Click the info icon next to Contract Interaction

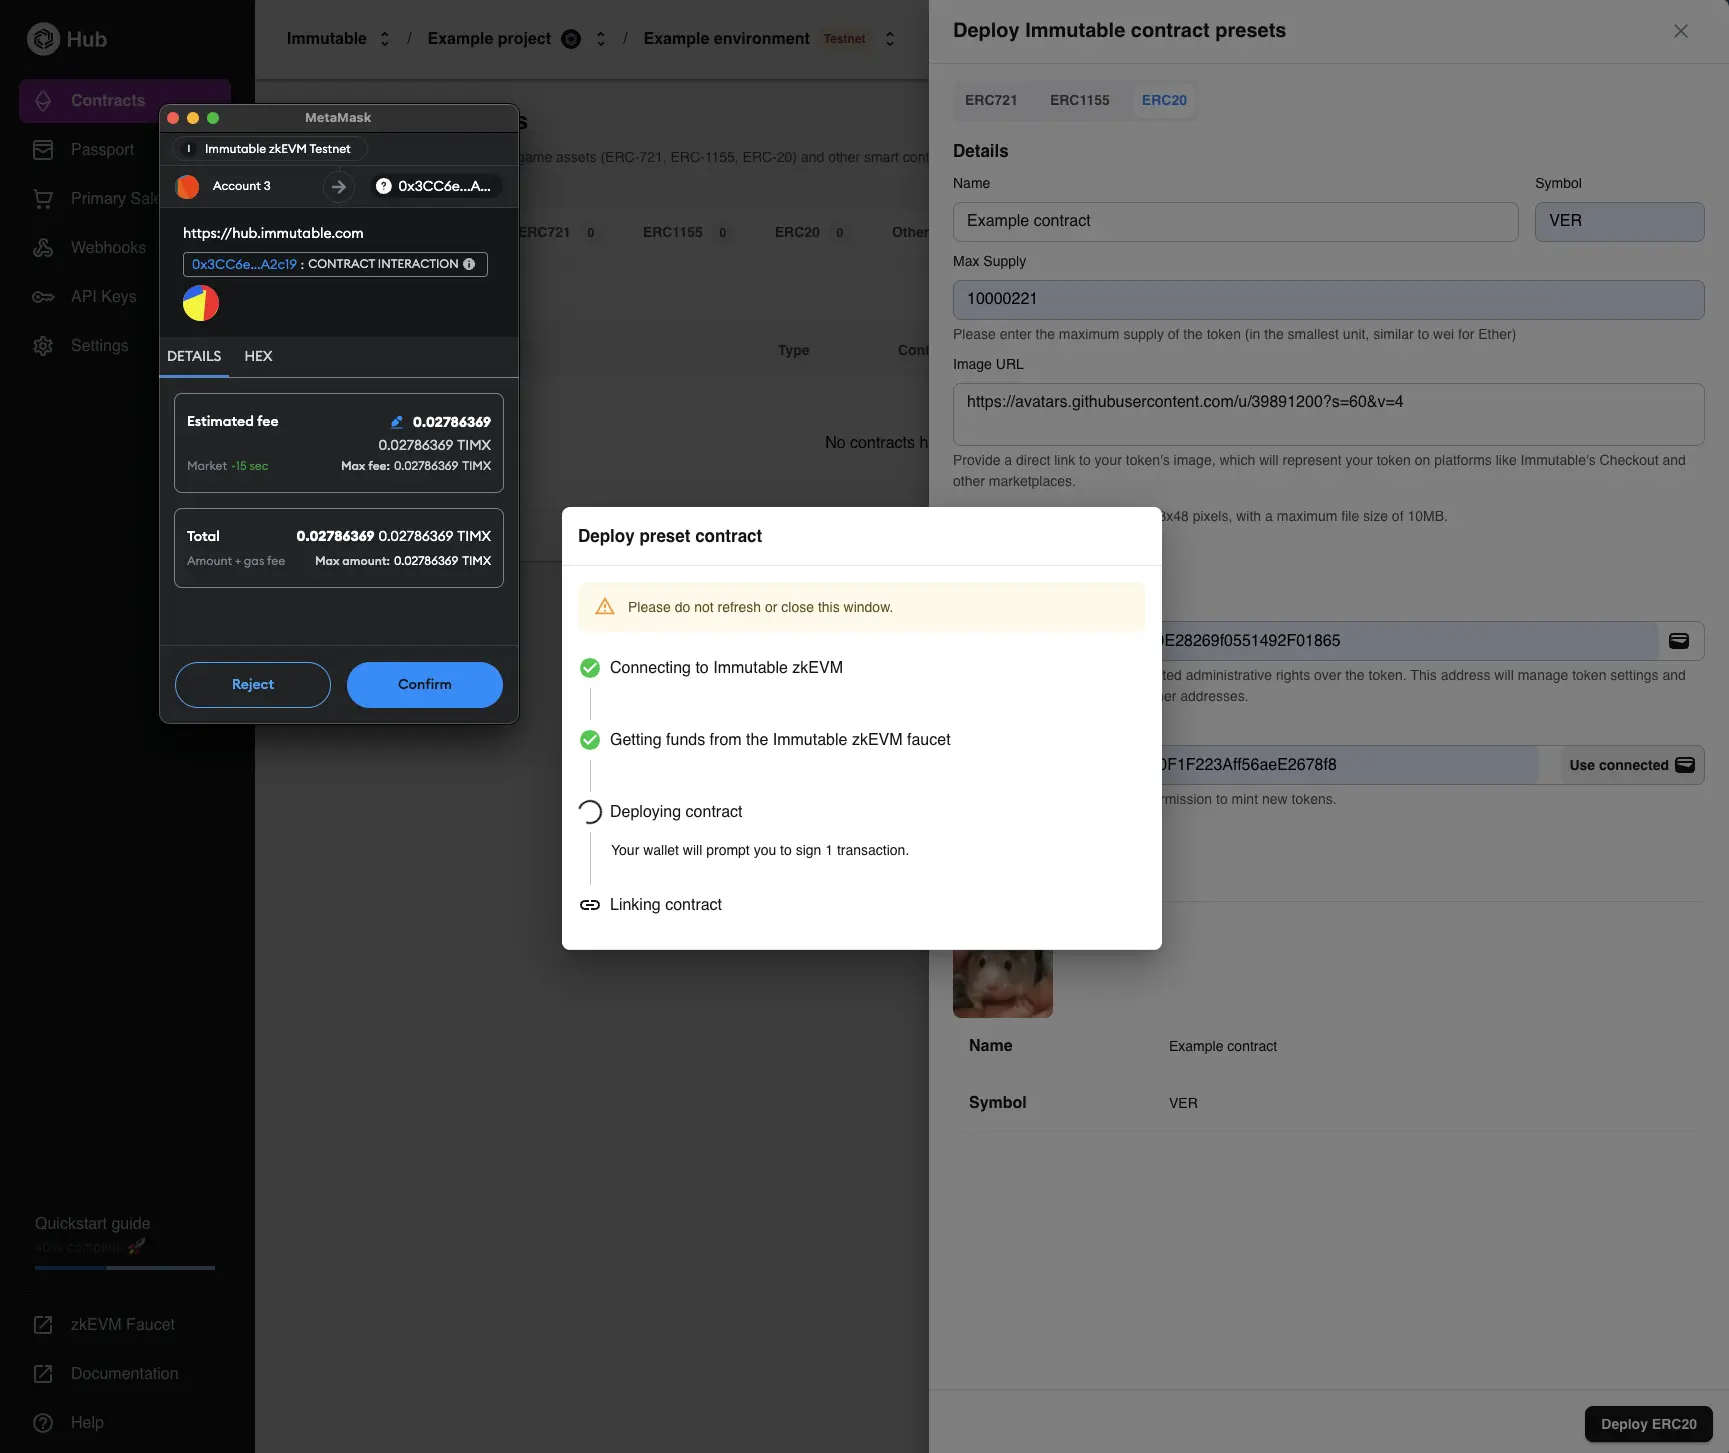click(469, 264)
